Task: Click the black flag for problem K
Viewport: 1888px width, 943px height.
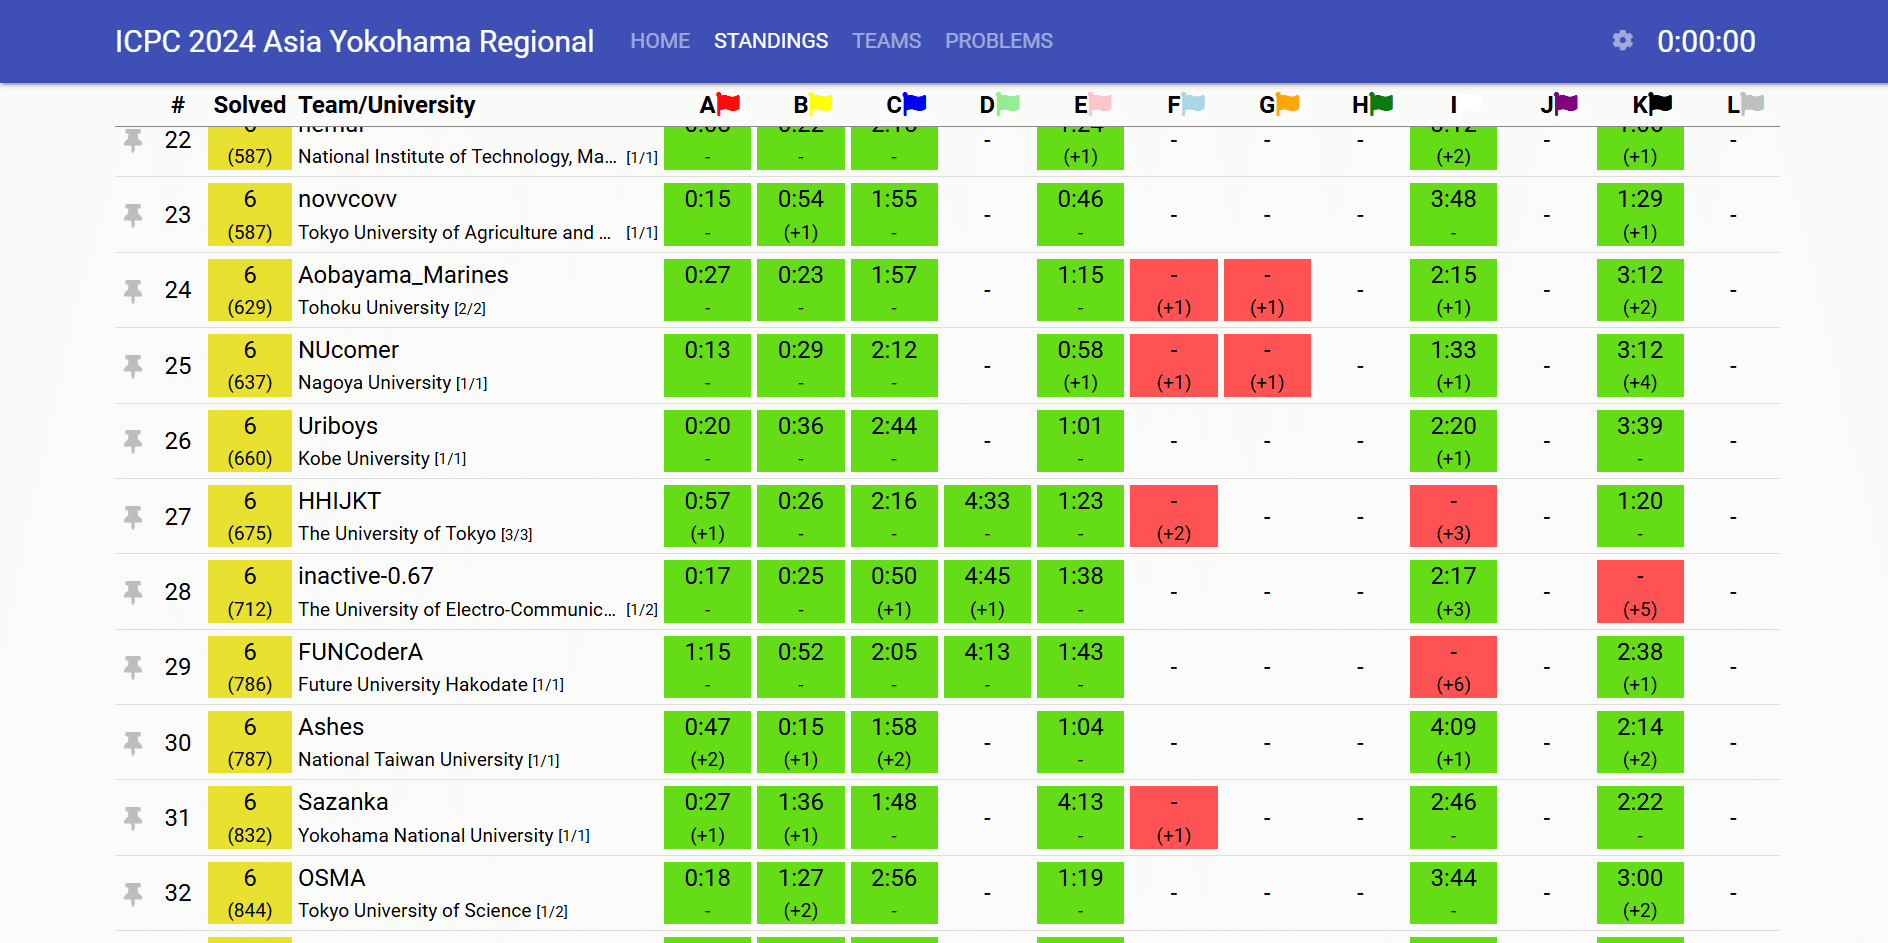Action: click(x=1660, y=103)
